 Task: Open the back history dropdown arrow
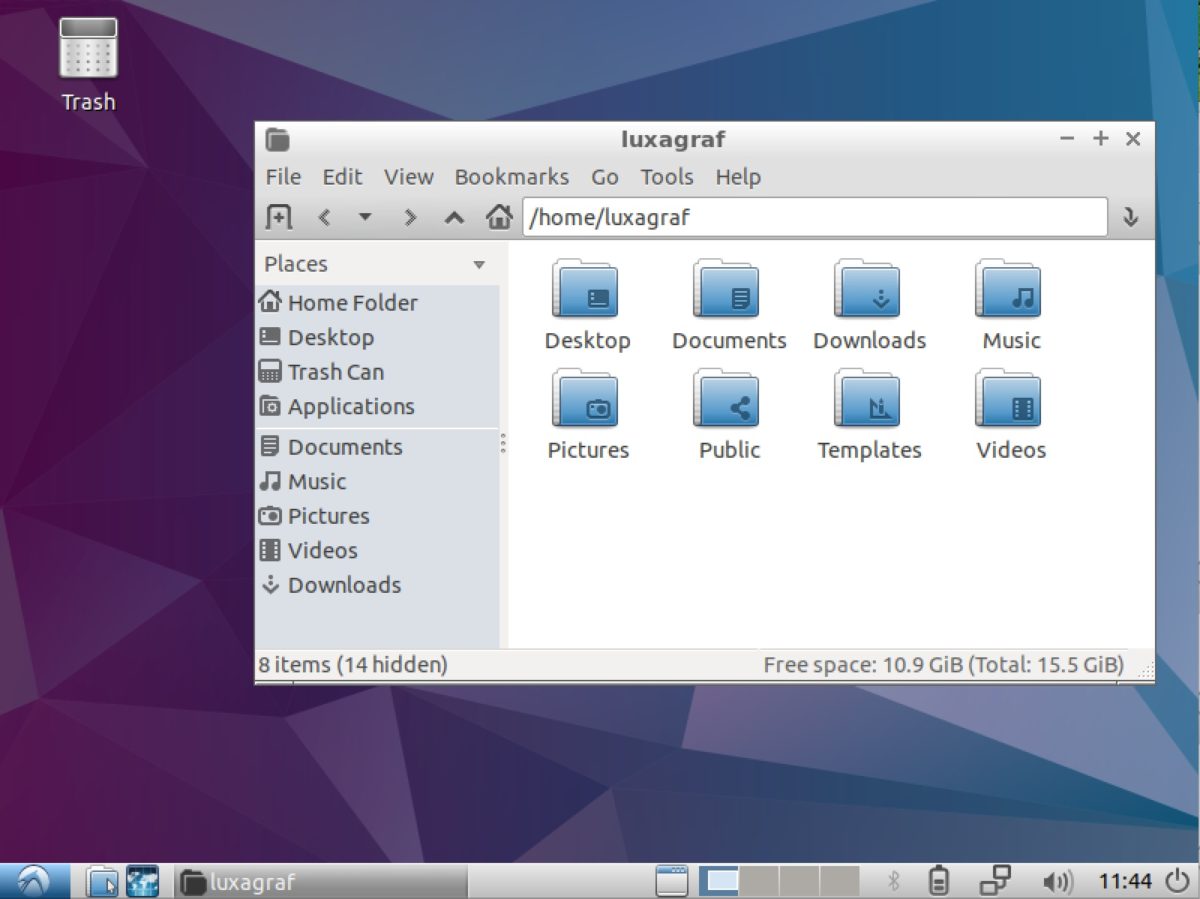366,217
